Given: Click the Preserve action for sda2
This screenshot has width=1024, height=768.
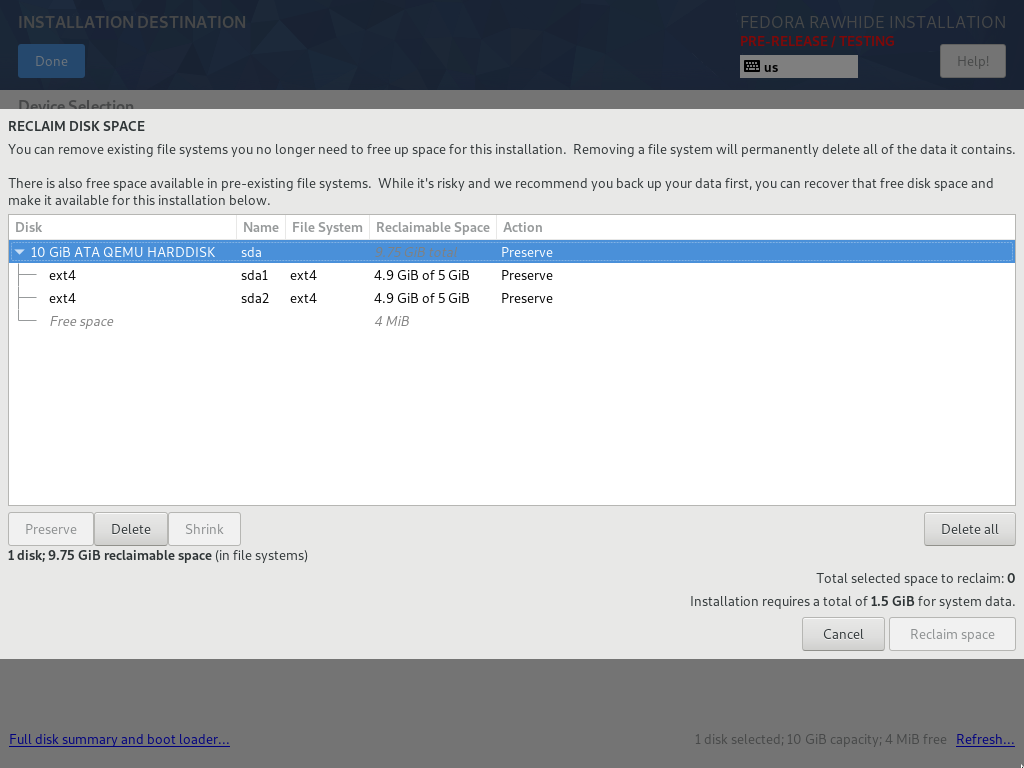Looking at the screenshot, I should 526,298.
